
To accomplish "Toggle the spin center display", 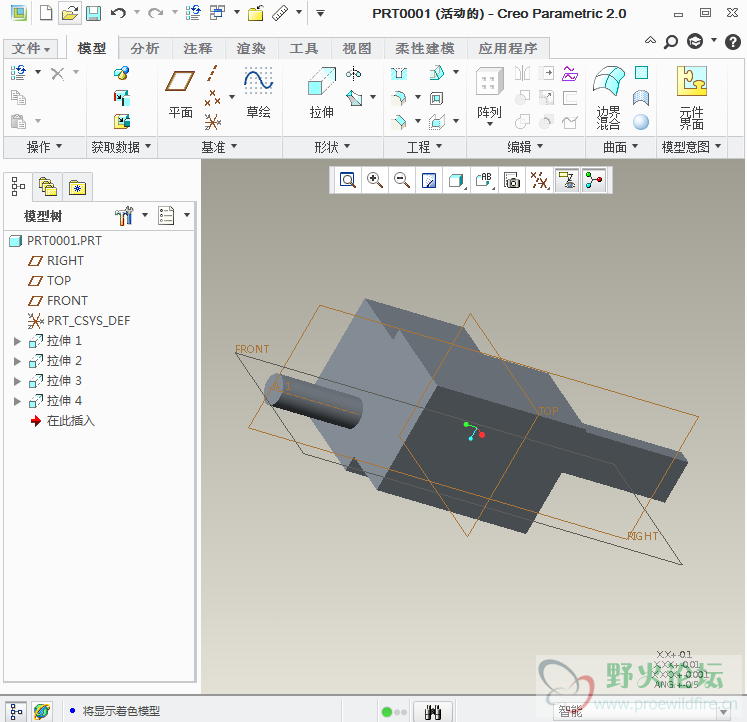I will (x=594, y=180).
